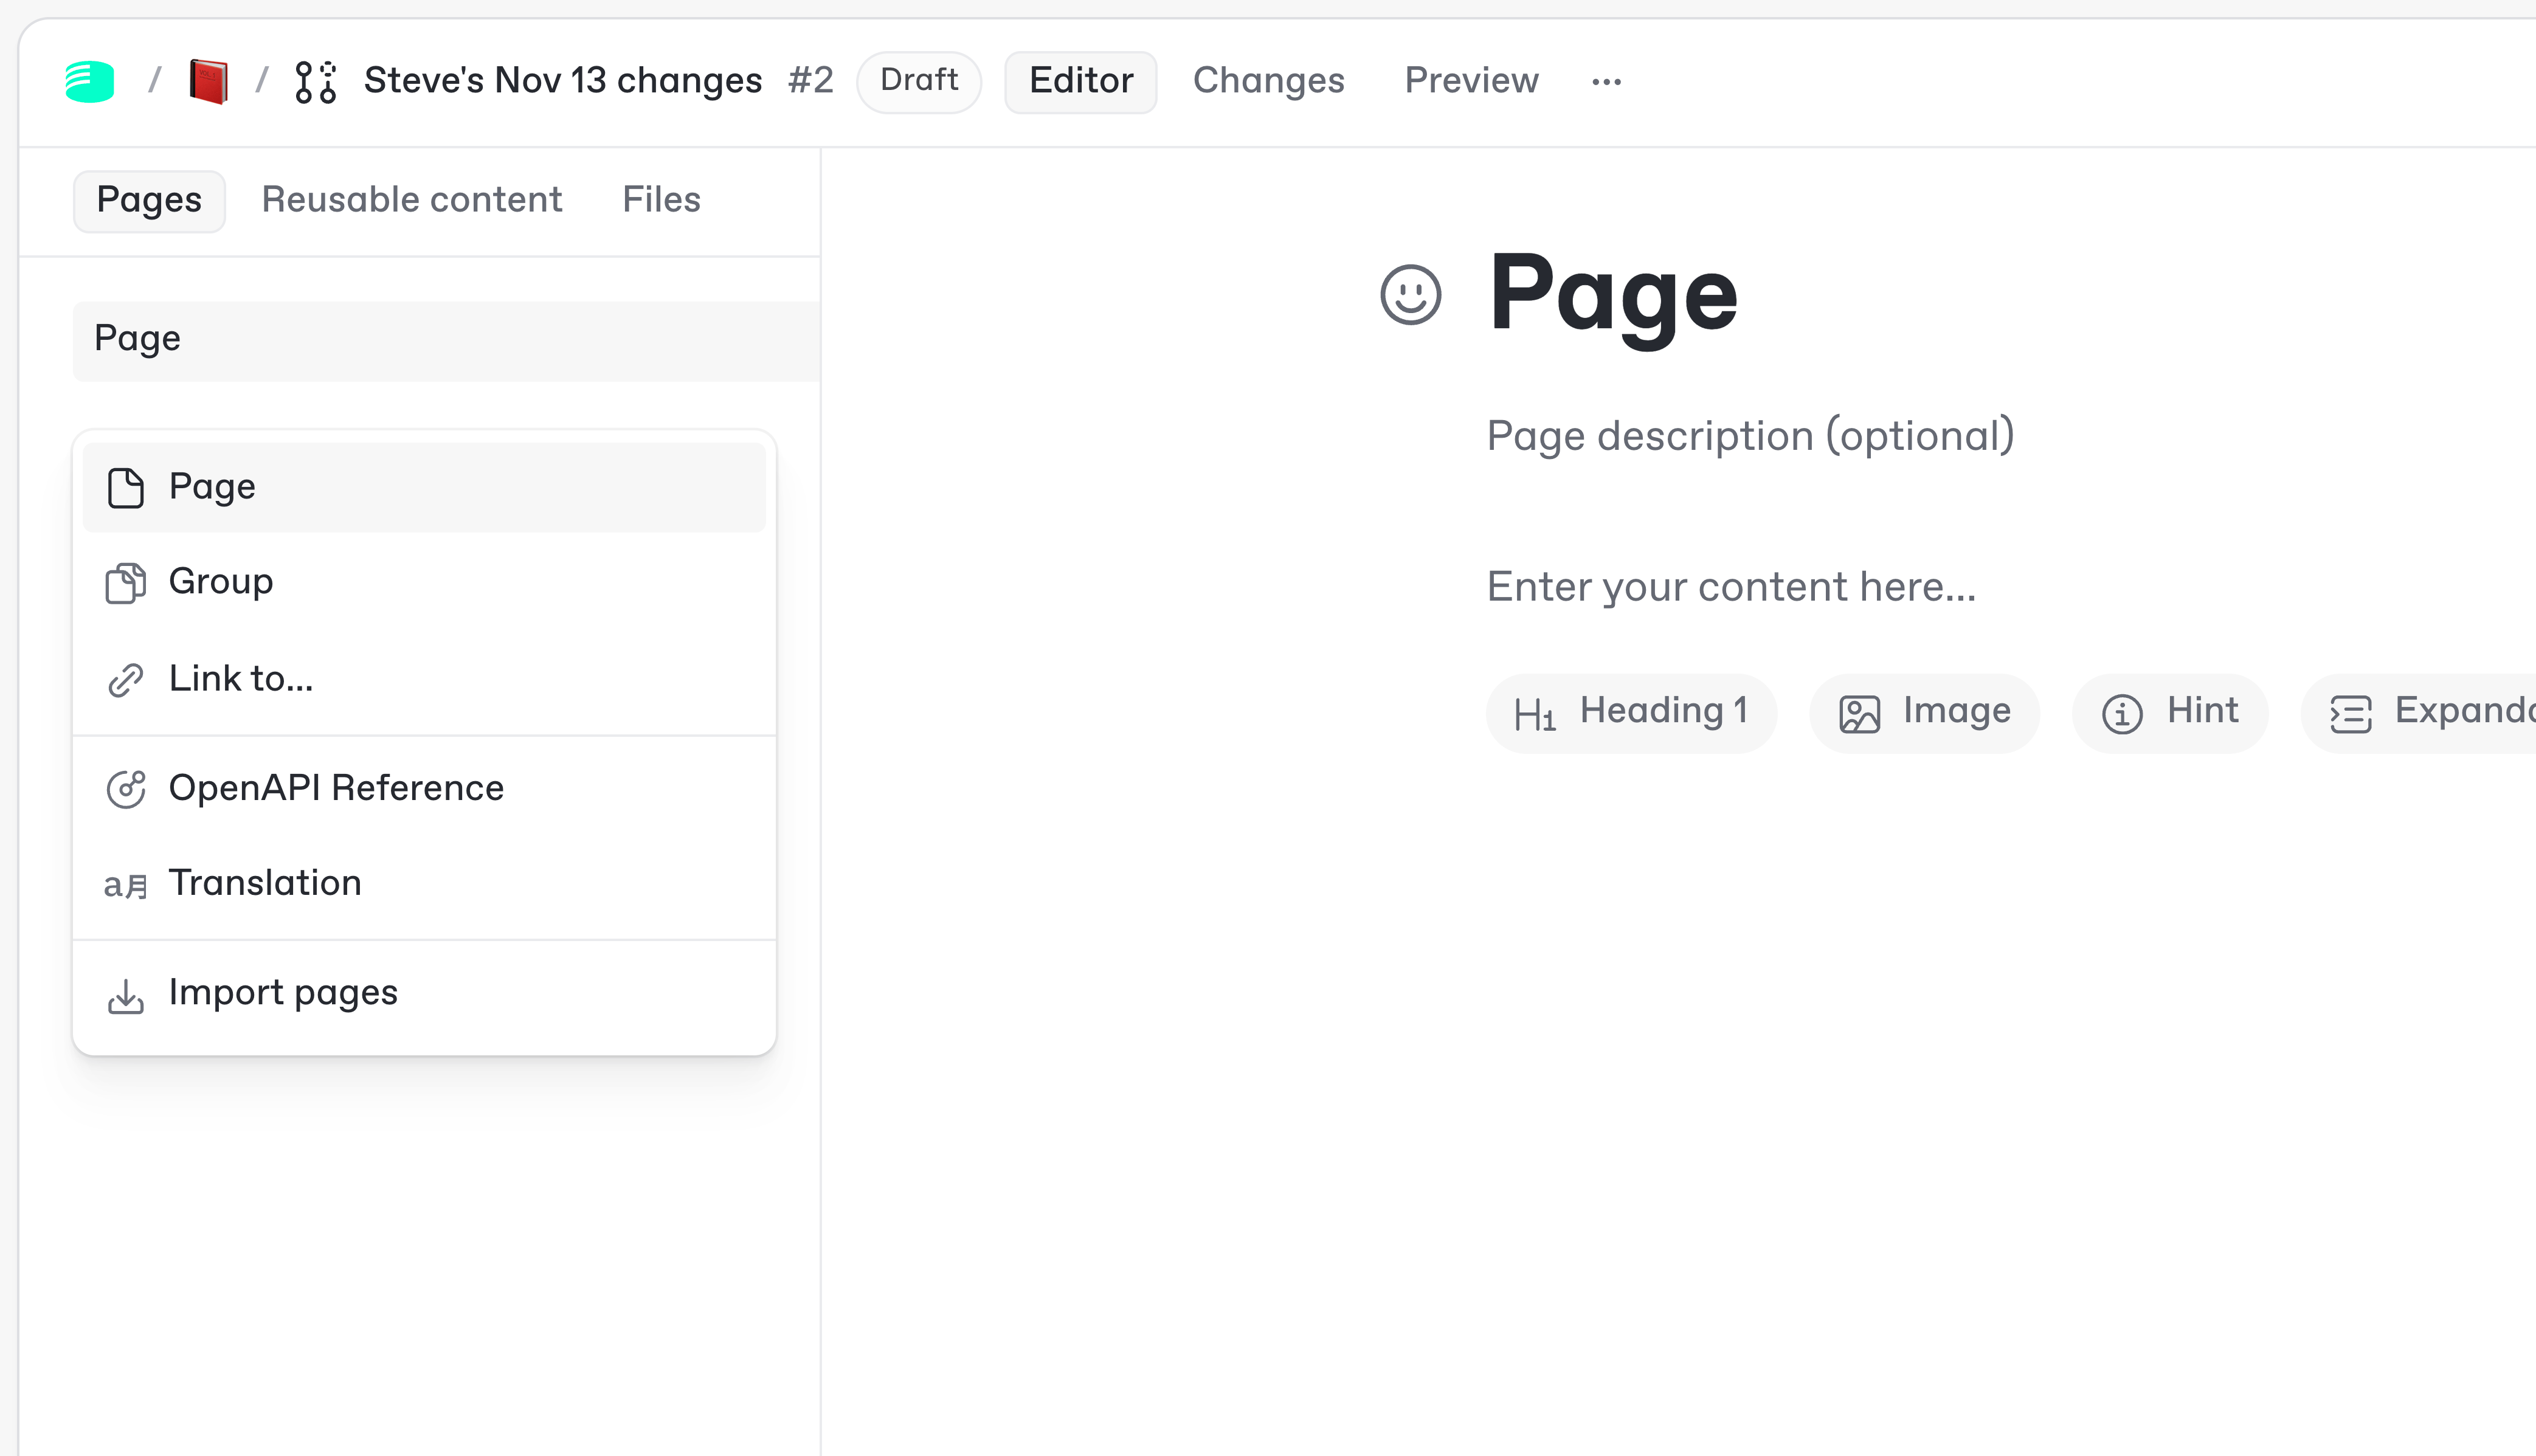Image resolution: width=2536 pixels, height=1456 pixels.
Task: Click the Import pages download icon
Action: pyautogui.click(x=125, y=993)
